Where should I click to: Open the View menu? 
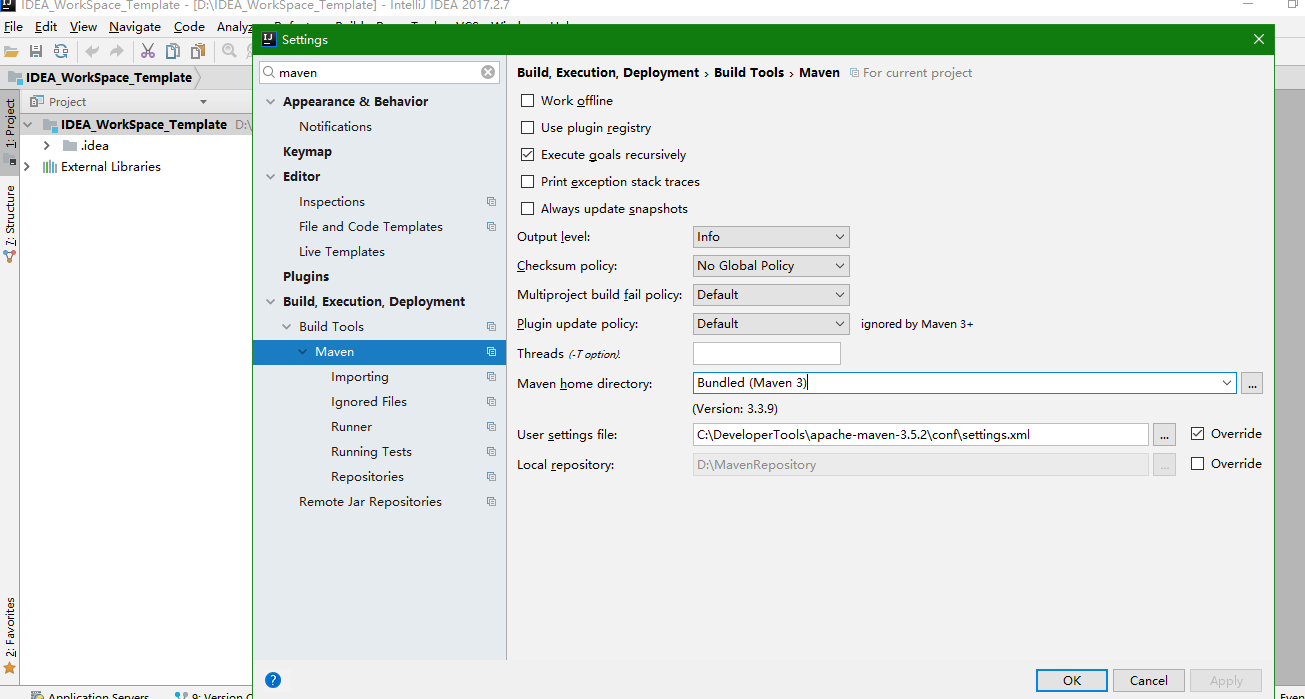(x=84, y=27)
